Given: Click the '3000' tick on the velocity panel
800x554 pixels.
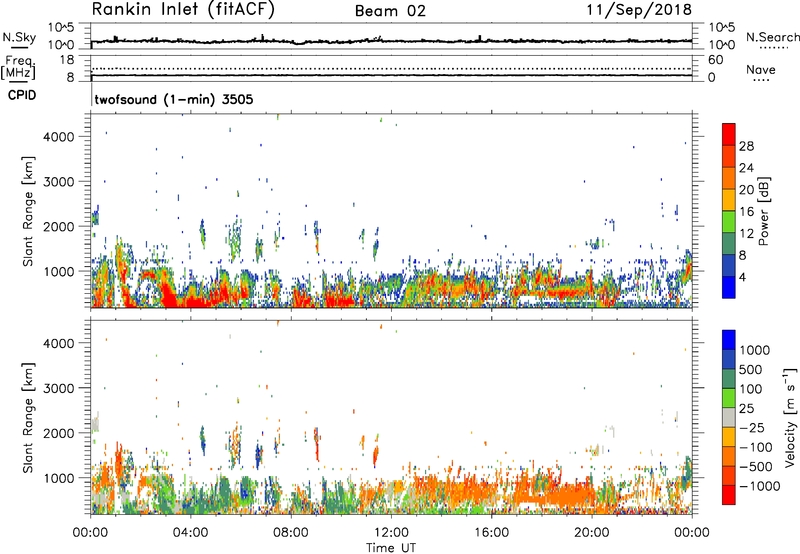Looking at the screenshot, I should tap(59, 388).
